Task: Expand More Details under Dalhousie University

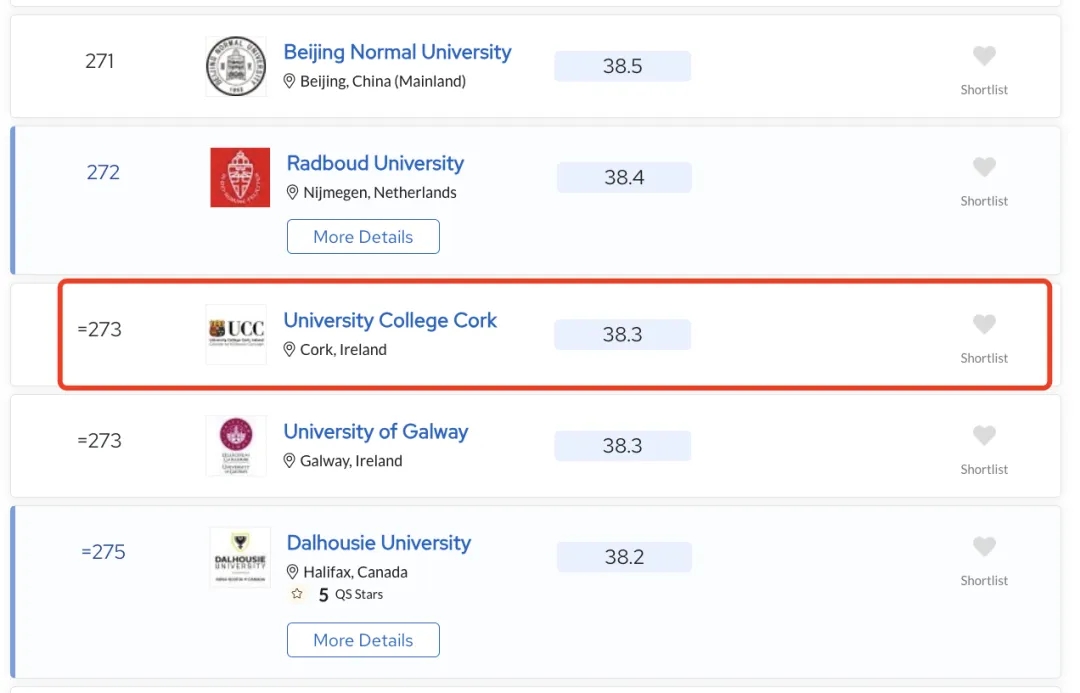Action: click(363, 640)
